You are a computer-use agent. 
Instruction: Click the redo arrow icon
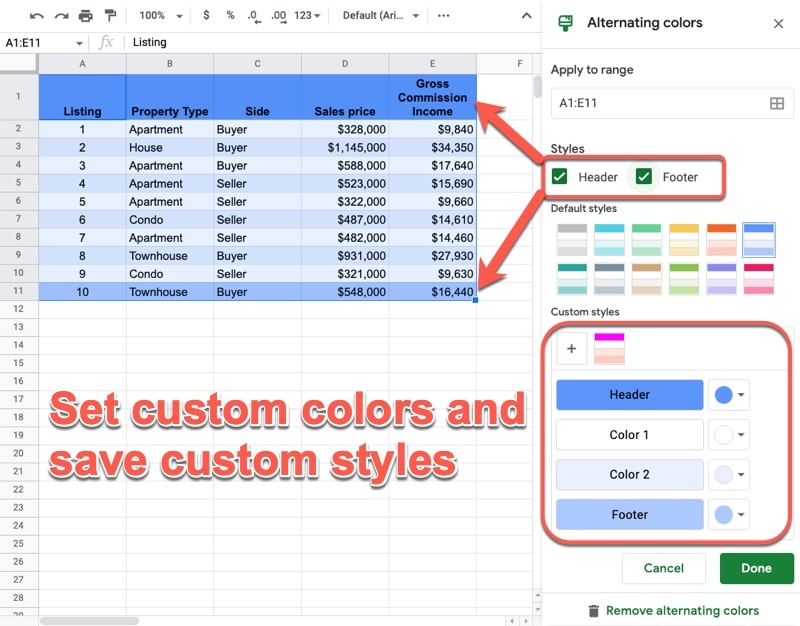point(61,16)
